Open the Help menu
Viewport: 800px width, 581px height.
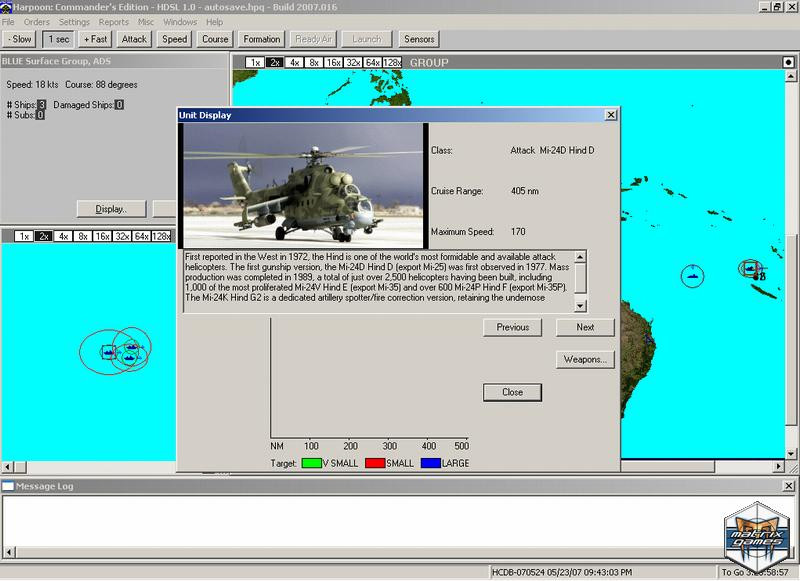214,22
